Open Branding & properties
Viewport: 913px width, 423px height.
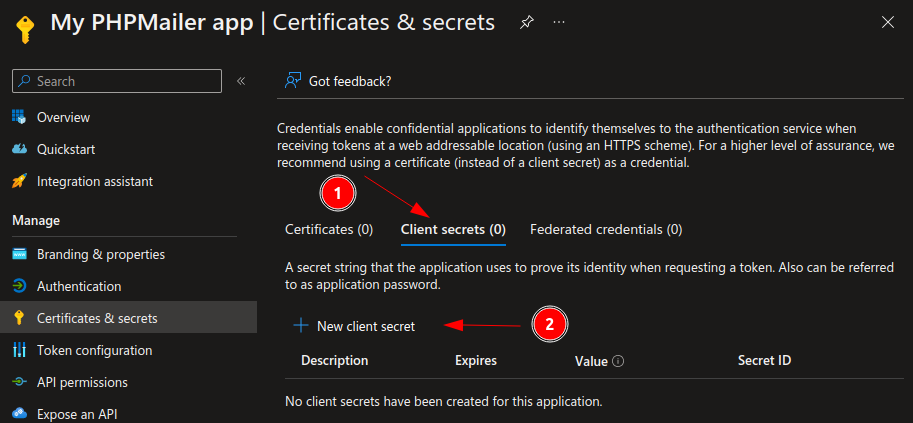point(101,254)
